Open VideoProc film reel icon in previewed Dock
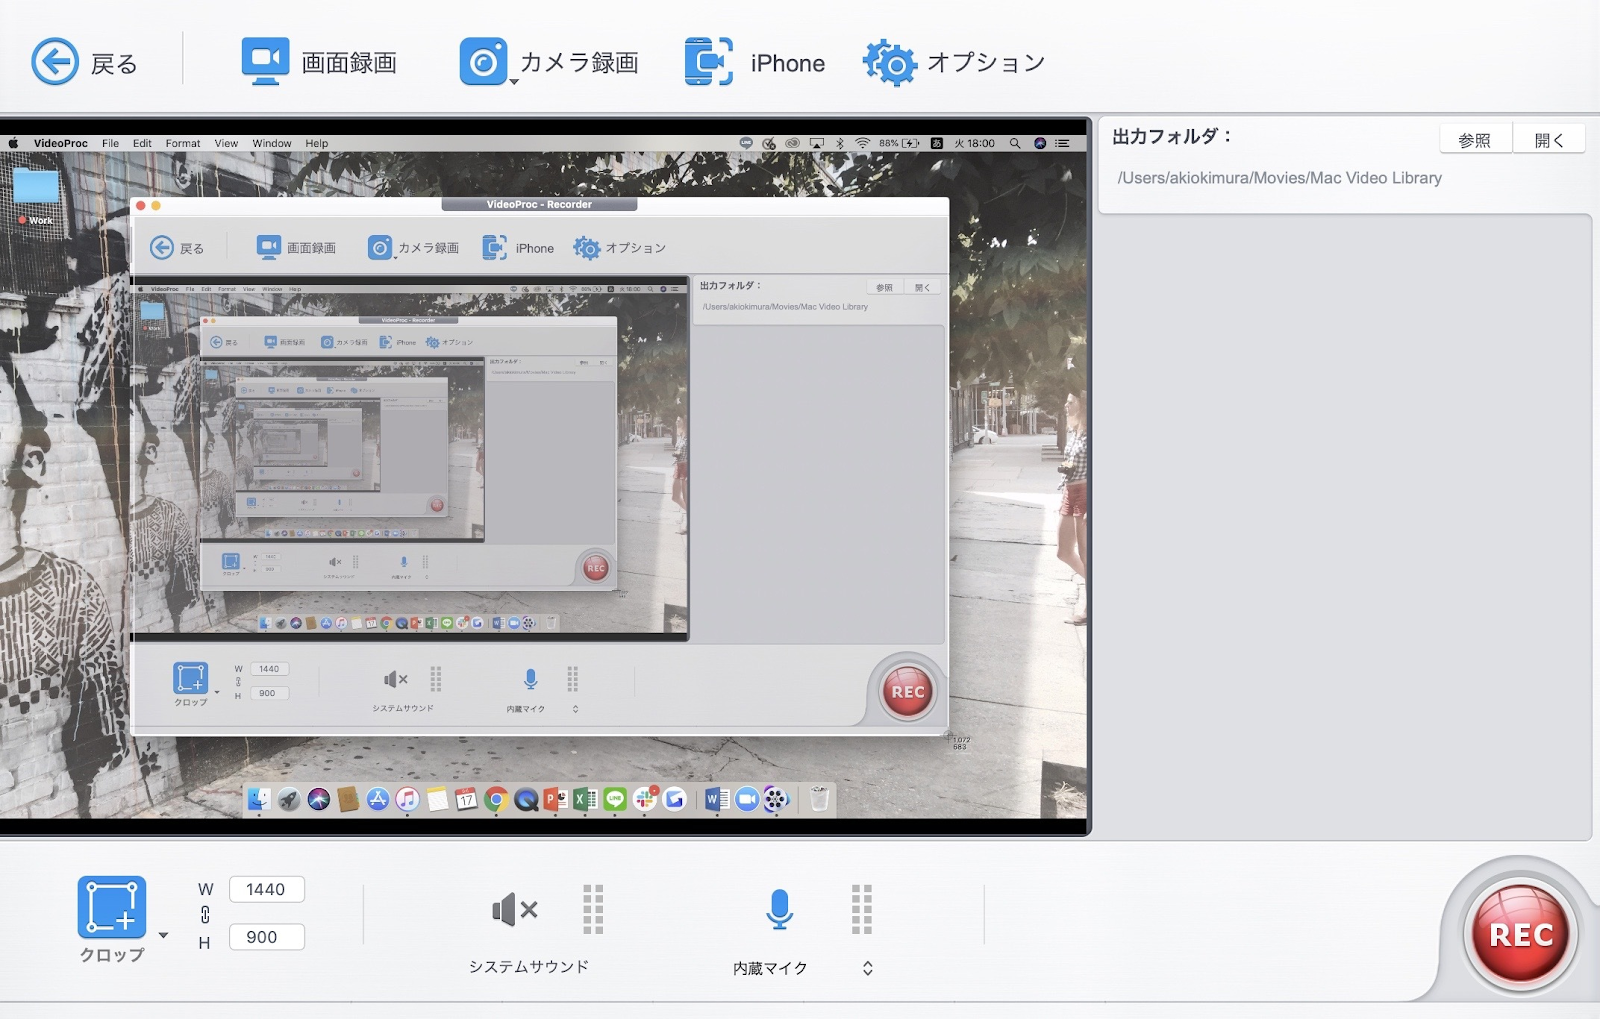The height and width of the screenshot is (1019, 1600). click(776, 799)
